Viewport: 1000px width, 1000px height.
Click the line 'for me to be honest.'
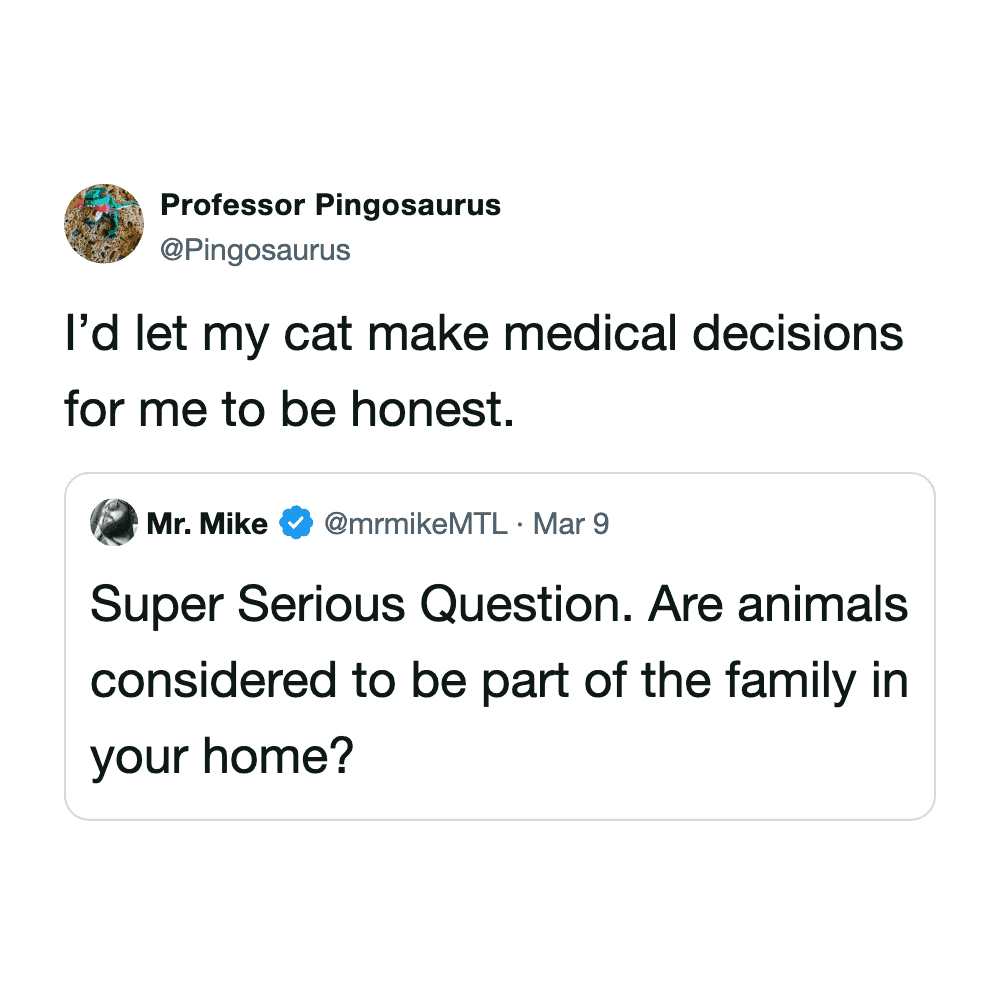tap(289, 409)
